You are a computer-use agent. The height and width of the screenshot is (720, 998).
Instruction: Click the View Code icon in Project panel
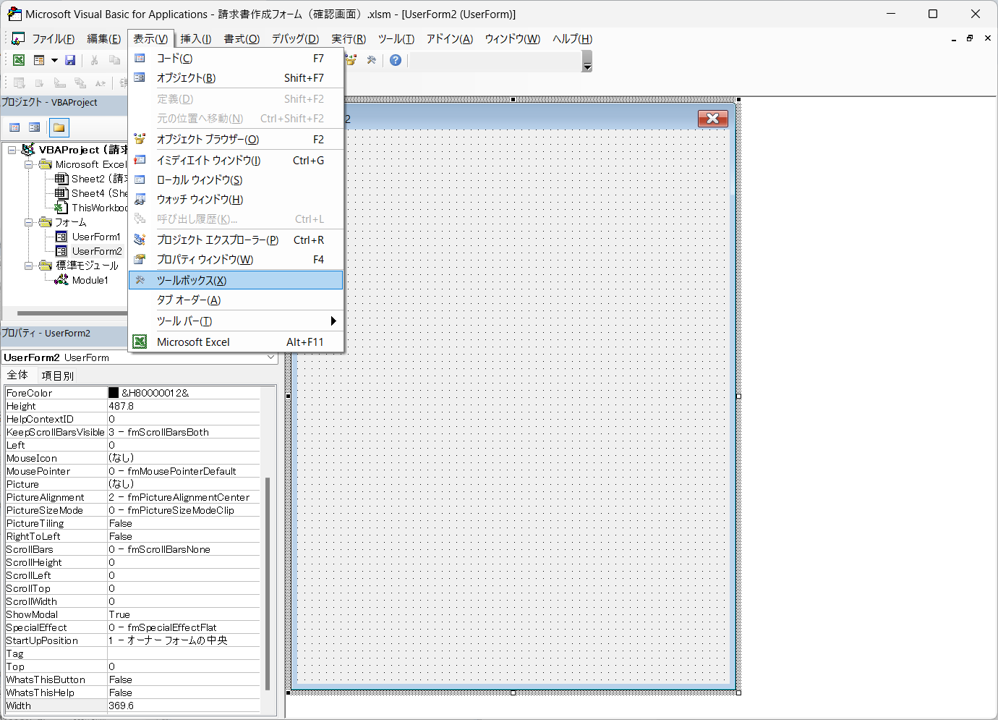tap(15, 128)
